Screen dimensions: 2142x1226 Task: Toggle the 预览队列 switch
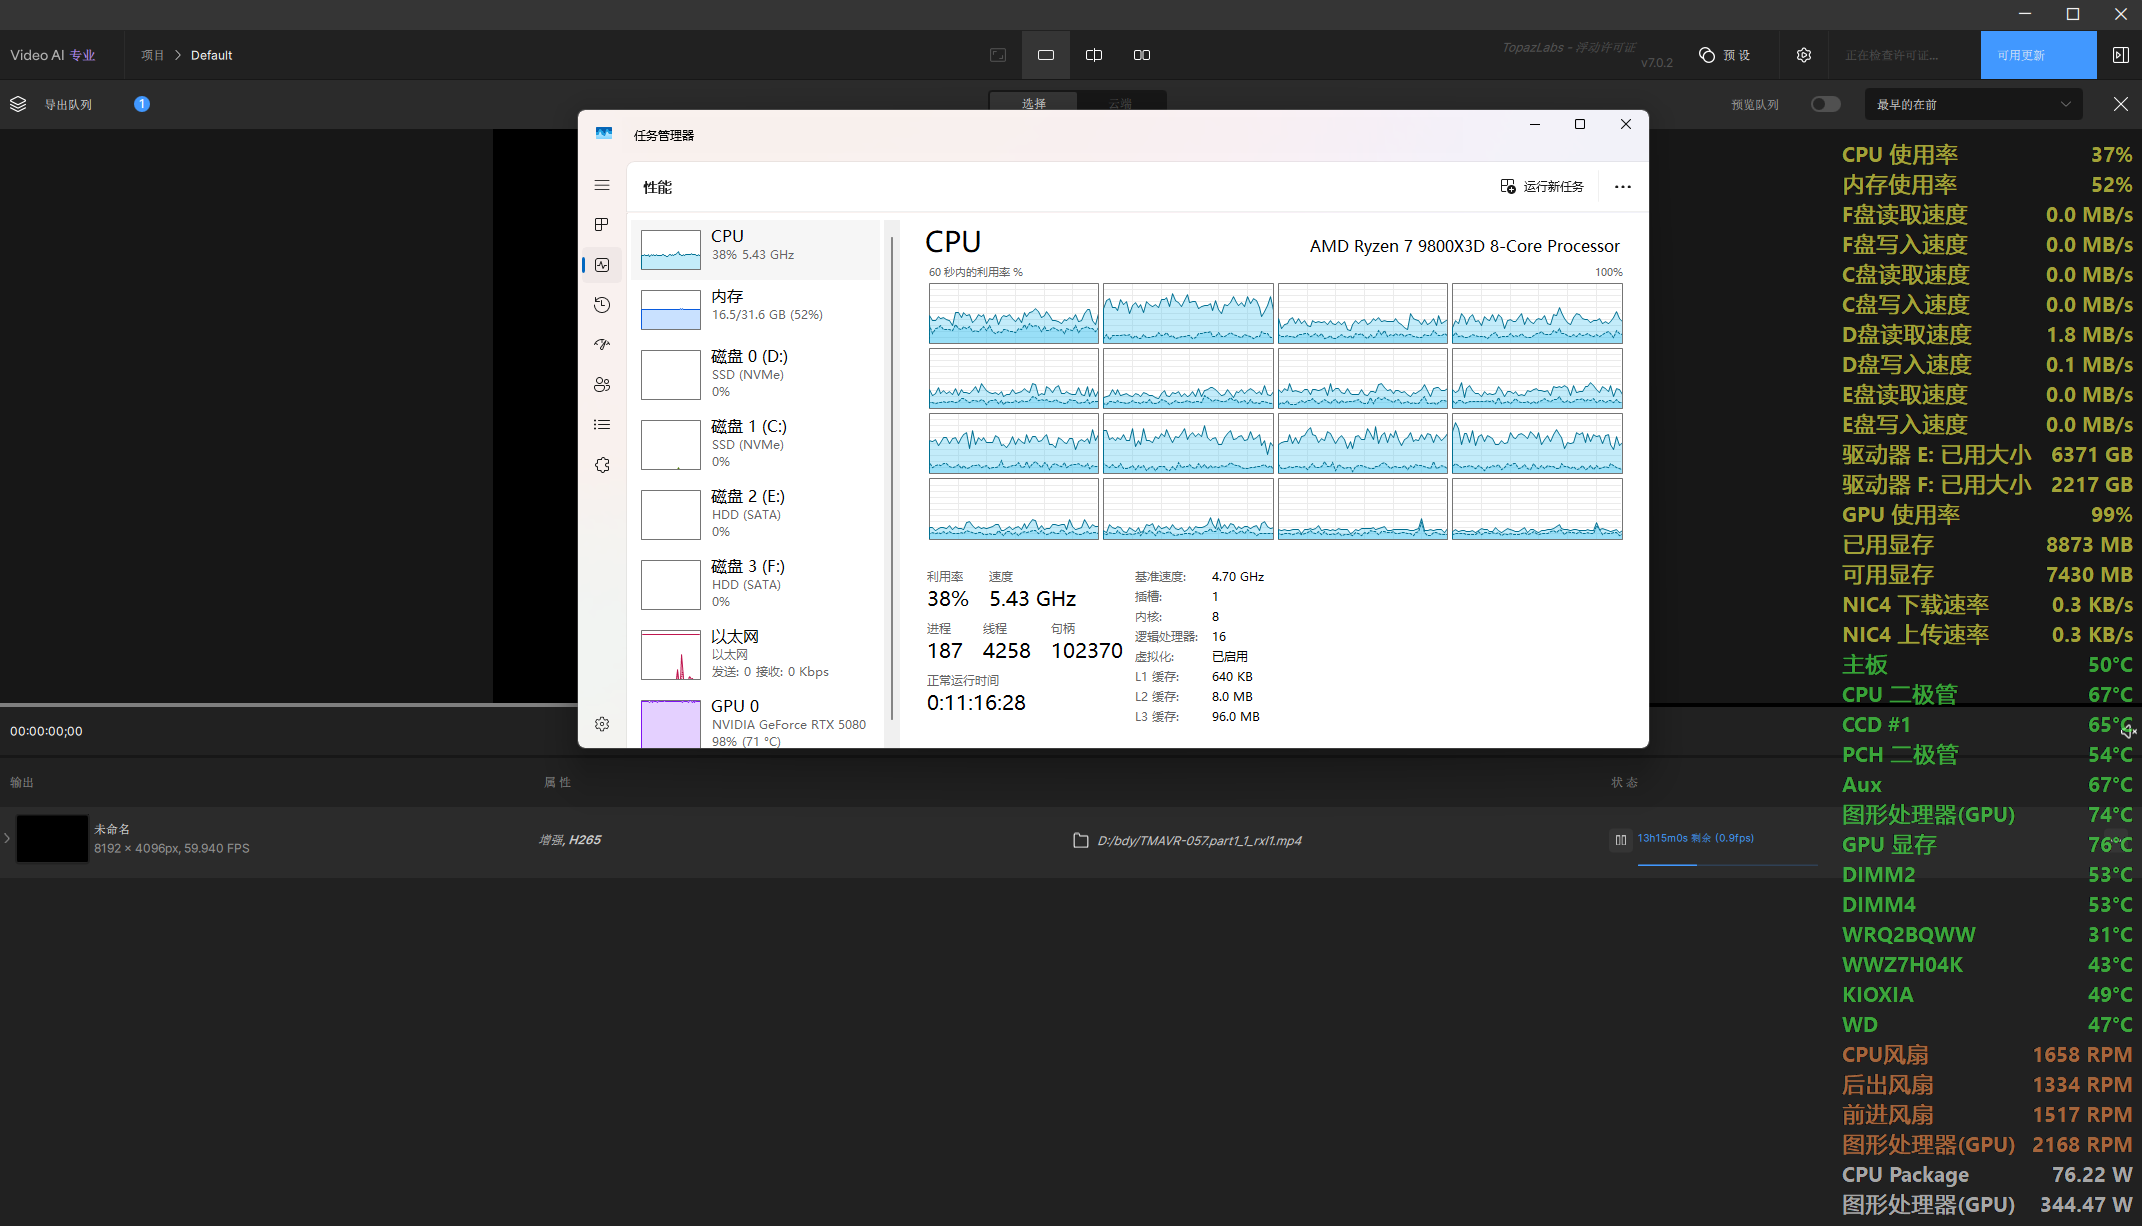1825,104
